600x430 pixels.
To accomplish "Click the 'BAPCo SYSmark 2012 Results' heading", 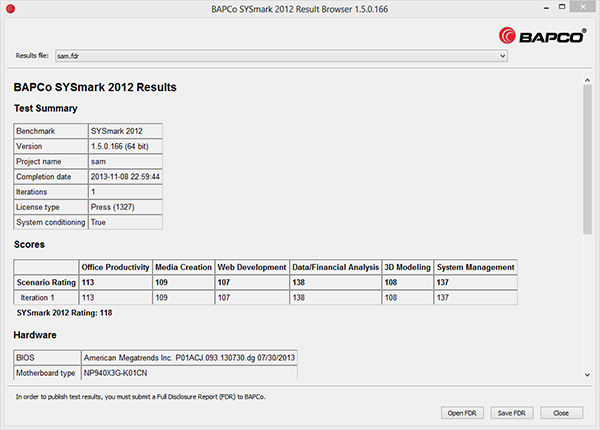I will coord(95,87).
